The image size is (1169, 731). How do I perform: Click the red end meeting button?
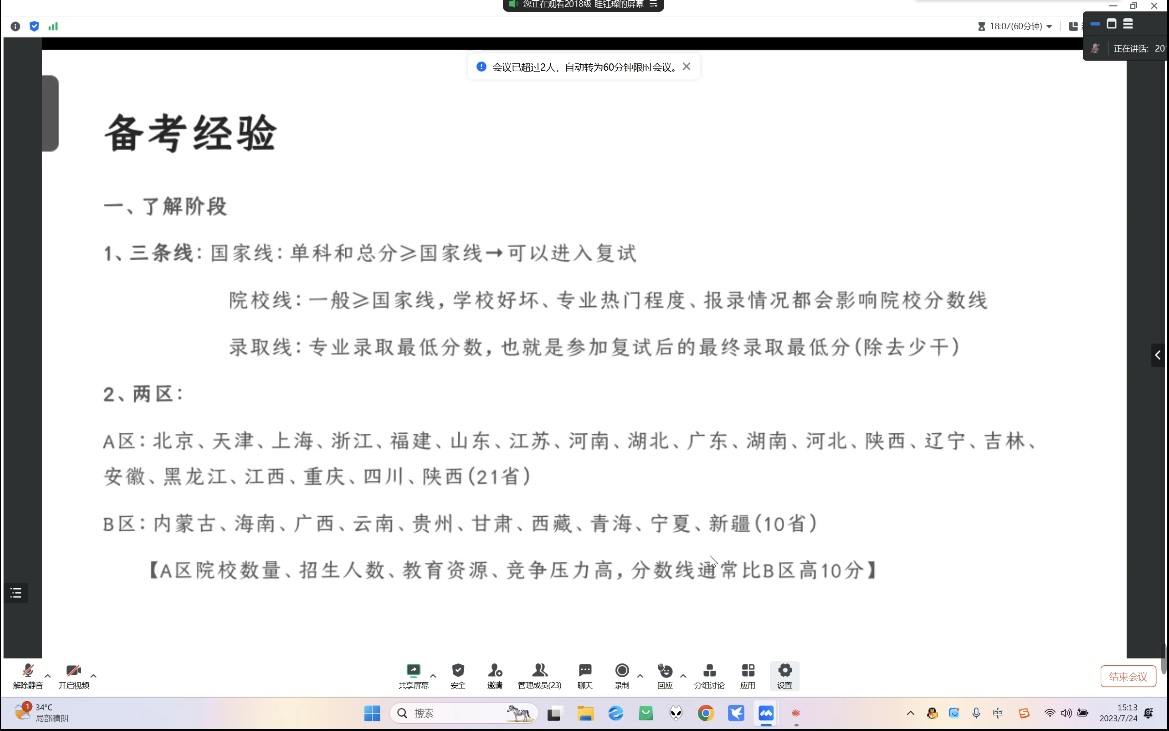pos(1128,677)
